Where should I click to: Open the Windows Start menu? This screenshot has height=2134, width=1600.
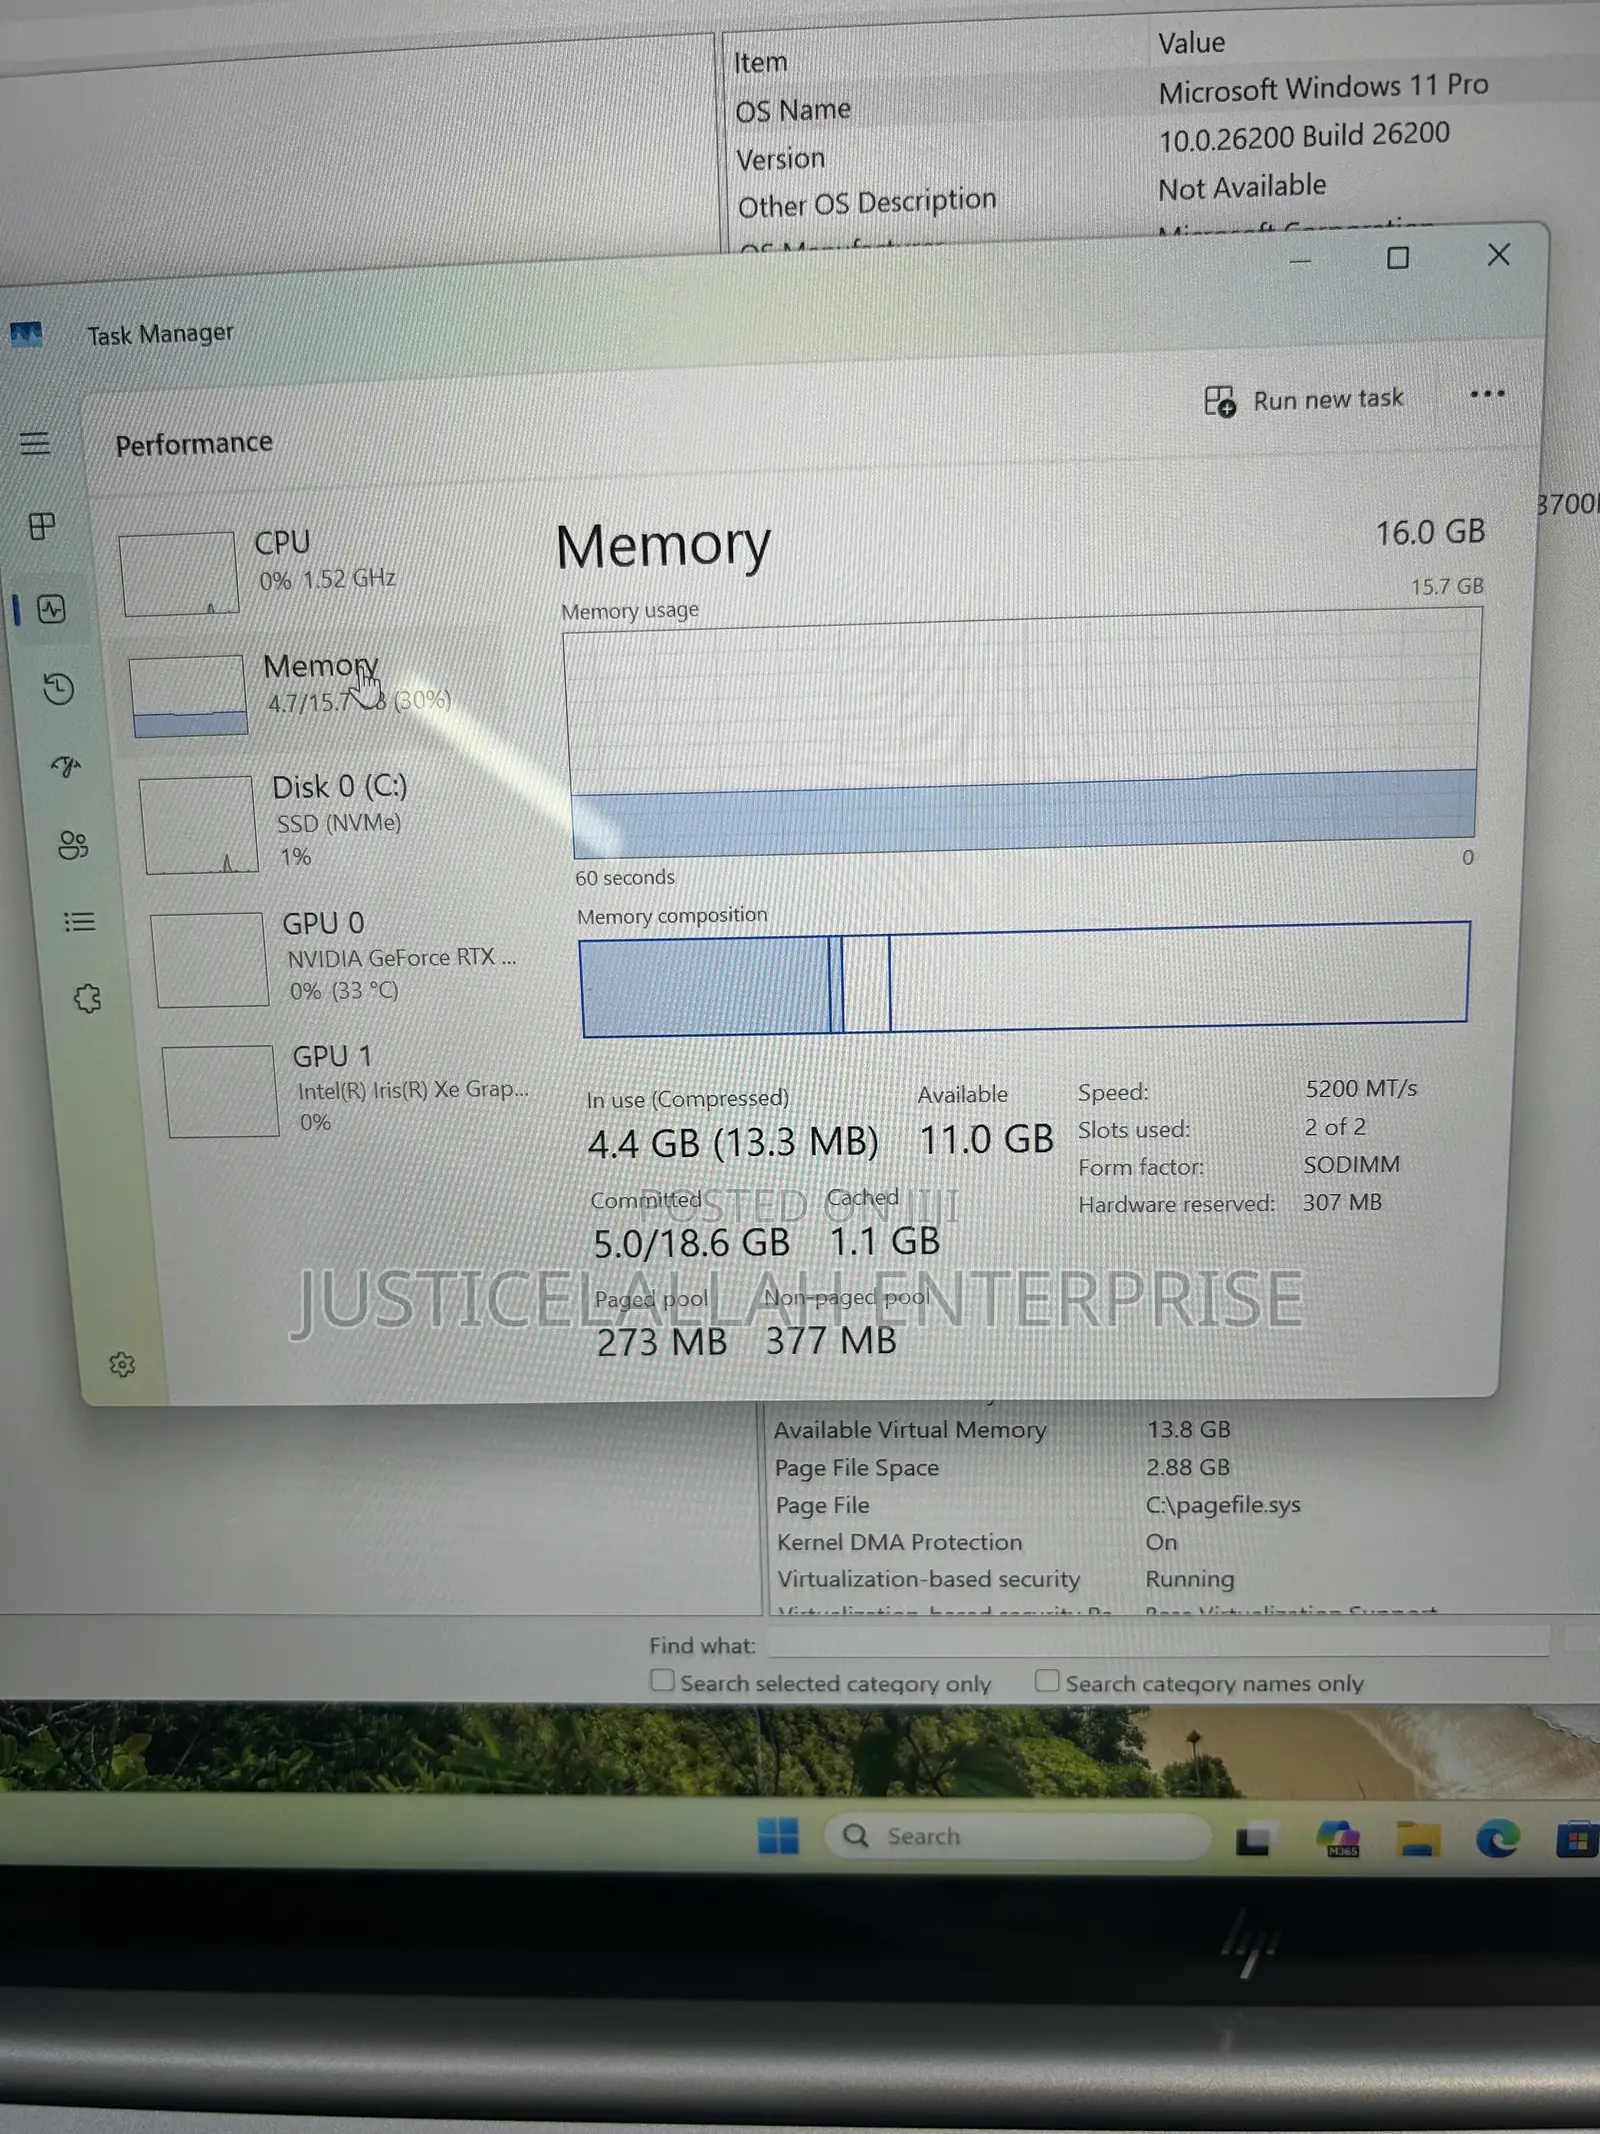[x=778, y=1836]
